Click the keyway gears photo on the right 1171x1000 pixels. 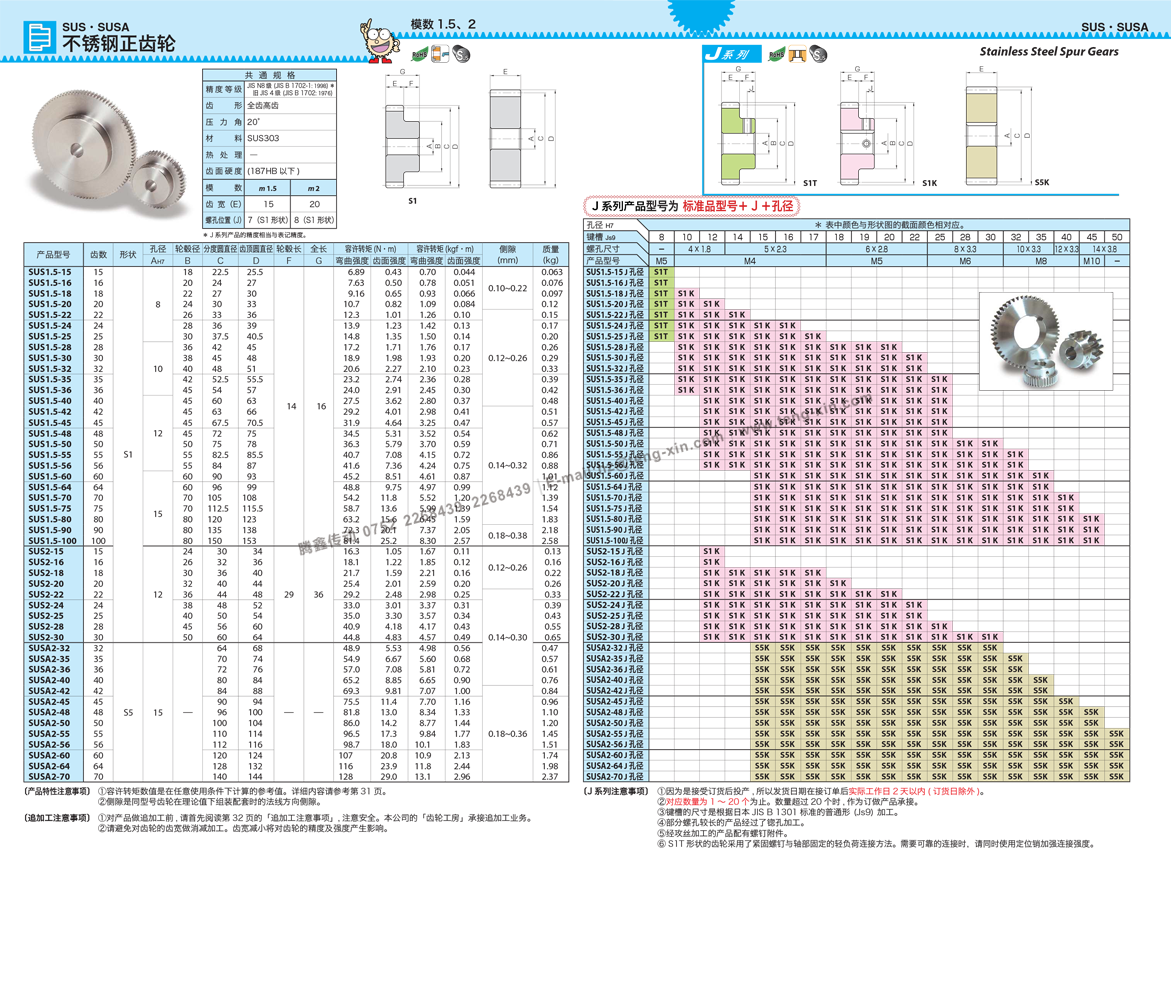[x=1045, y=340]
